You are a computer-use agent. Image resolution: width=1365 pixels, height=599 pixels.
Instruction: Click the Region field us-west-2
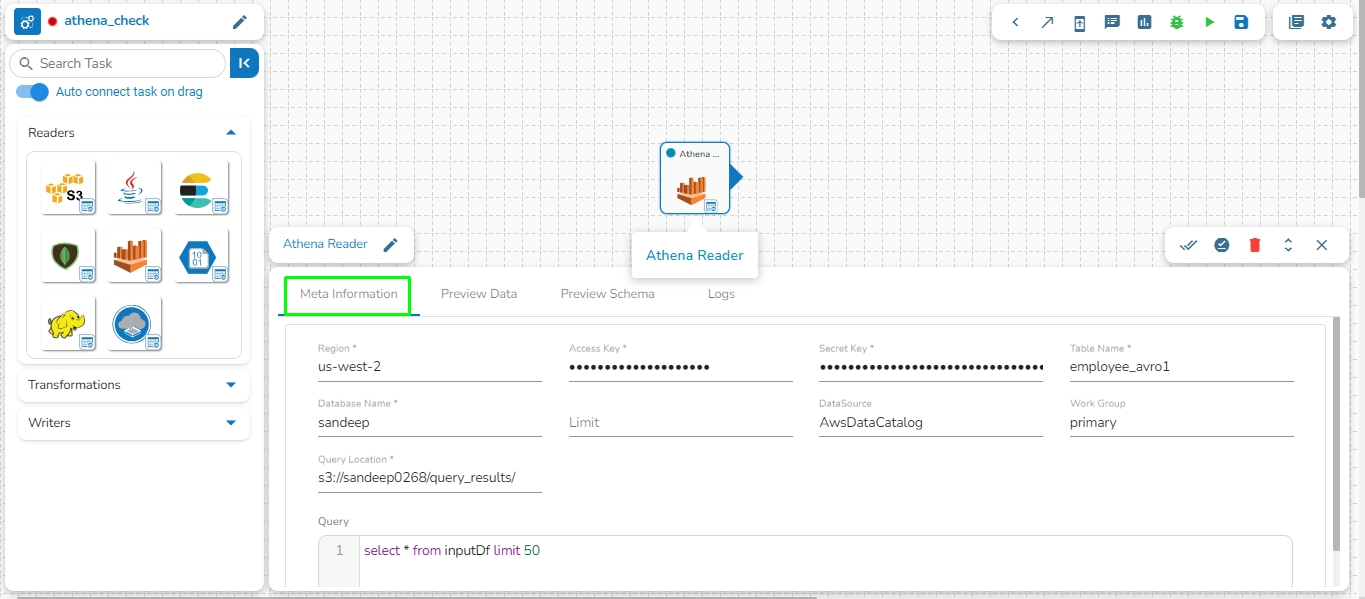[x=430, y=367]
